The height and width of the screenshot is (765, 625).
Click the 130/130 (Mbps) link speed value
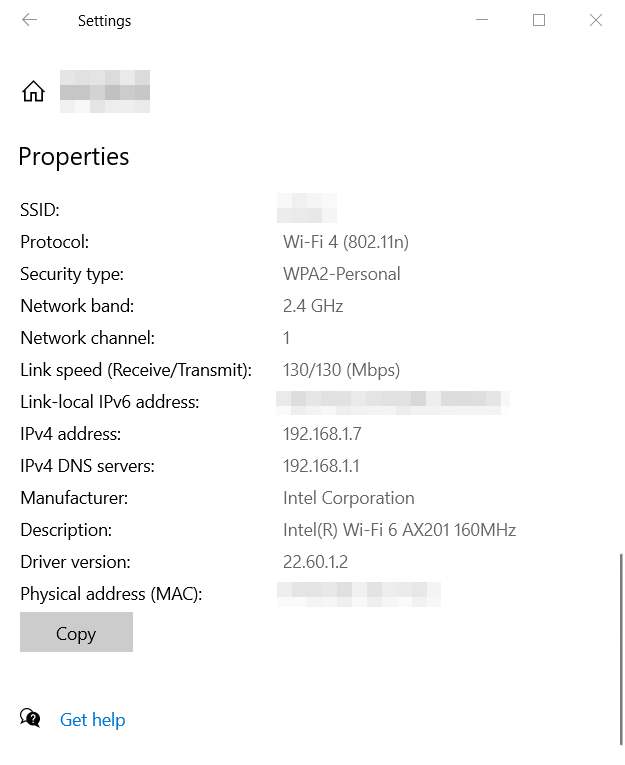coord(341,370)
